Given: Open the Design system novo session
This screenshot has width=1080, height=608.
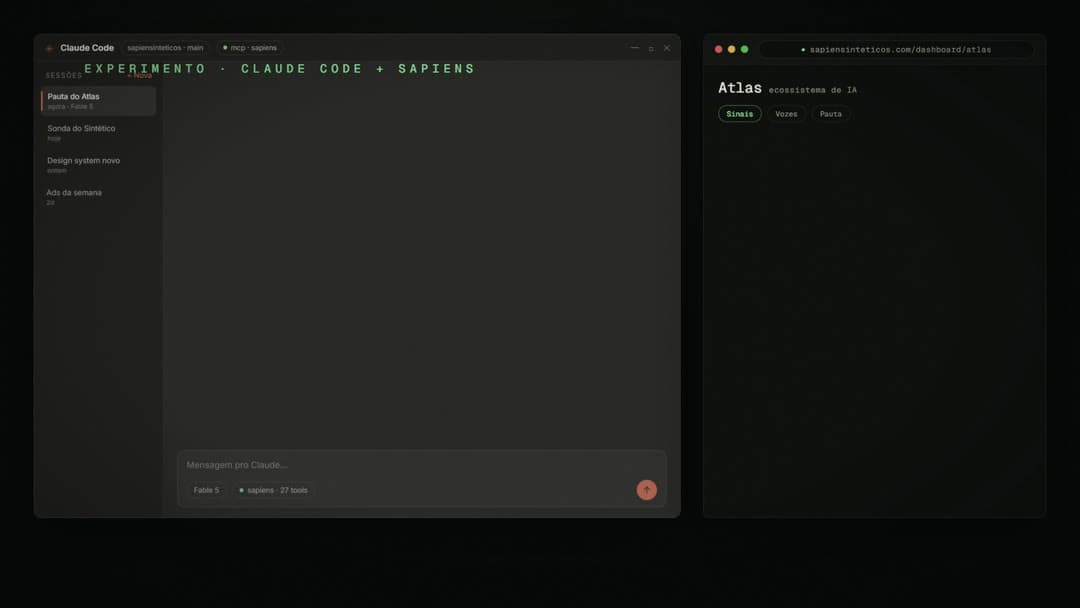Looking at the screenshot, I should (x=98, y=165).
